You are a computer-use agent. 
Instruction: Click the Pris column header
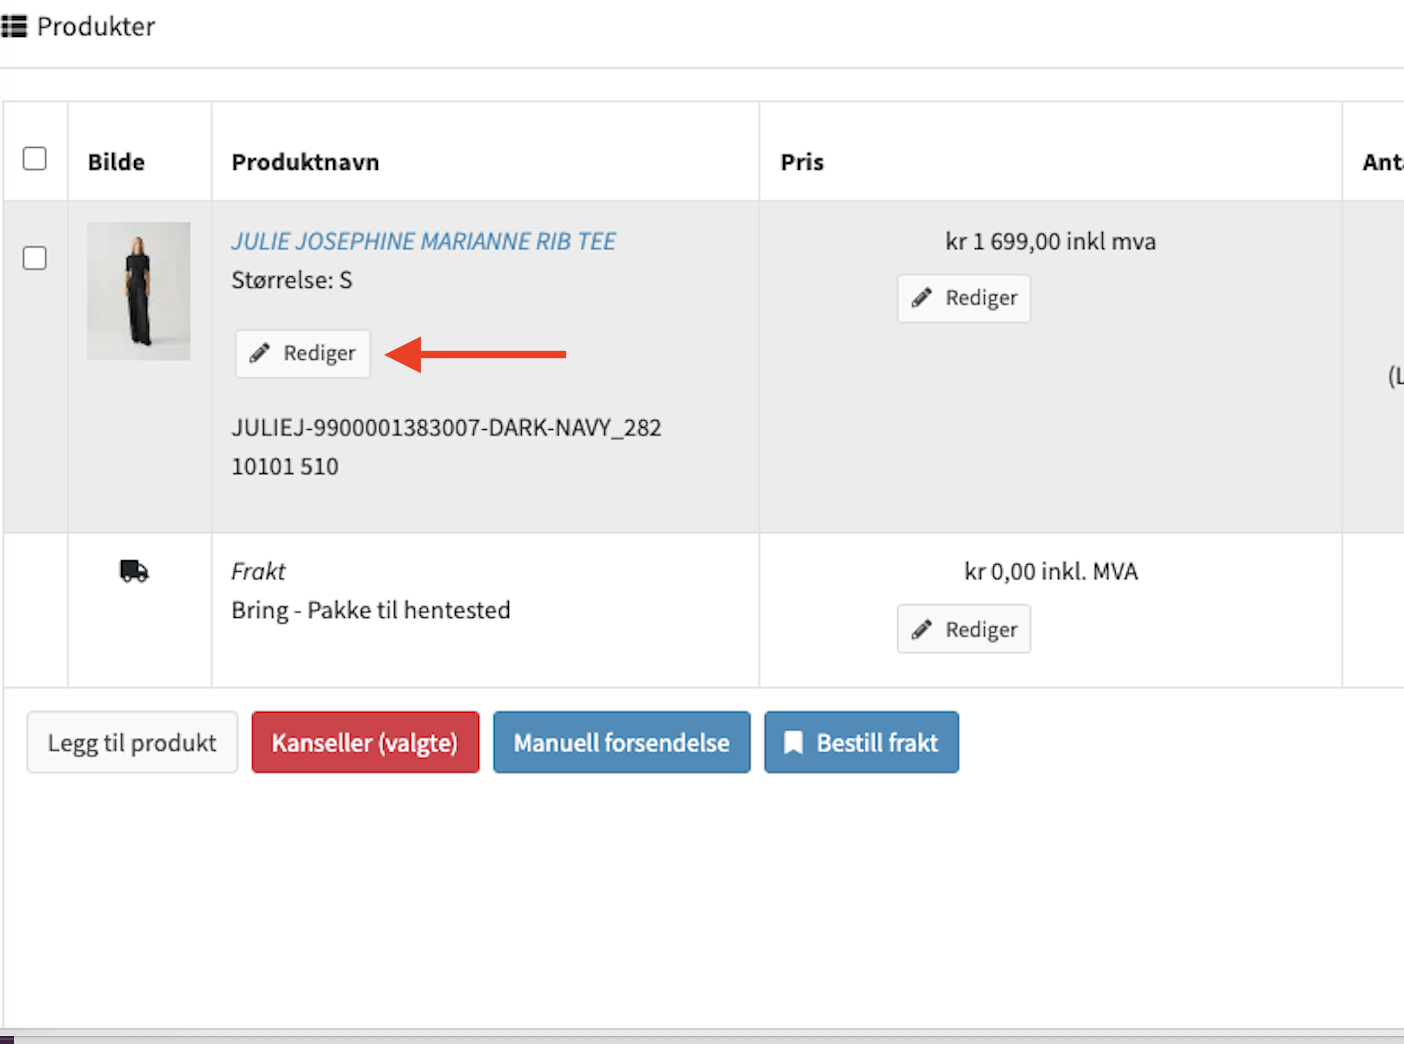pyautogui.click(x=802, y=162)
